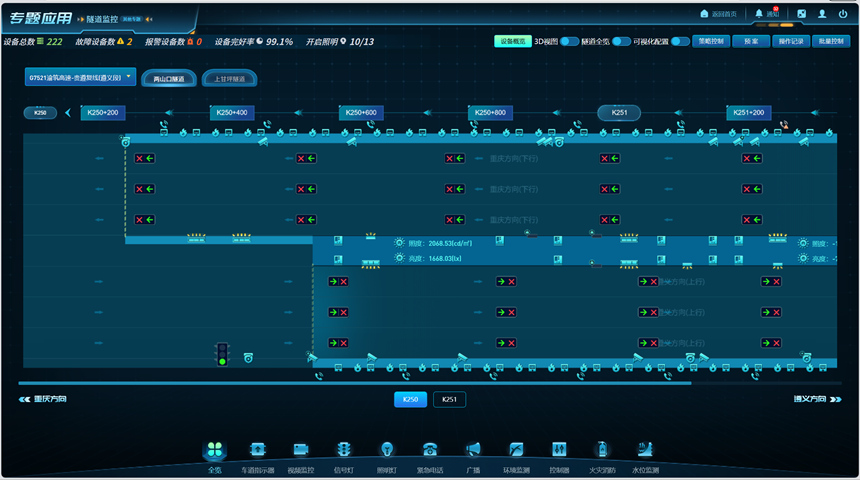This screenshot has width=860, height=480.
Task: Select the top-lane indicator under K250+200
Action: pyautogui.click(x=145, y=159)
